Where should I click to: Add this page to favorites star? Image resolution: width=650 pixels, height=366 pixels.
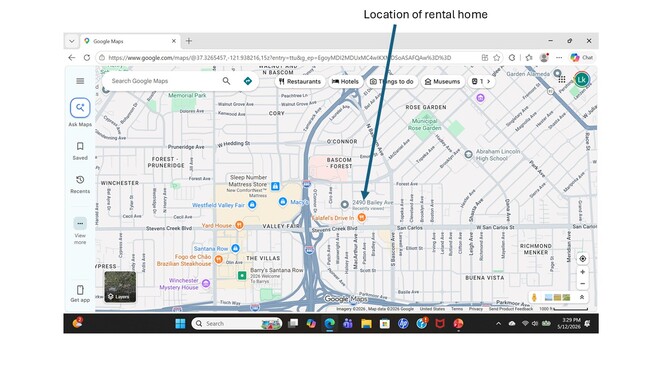pyautogui.click(x=497, y=58)
